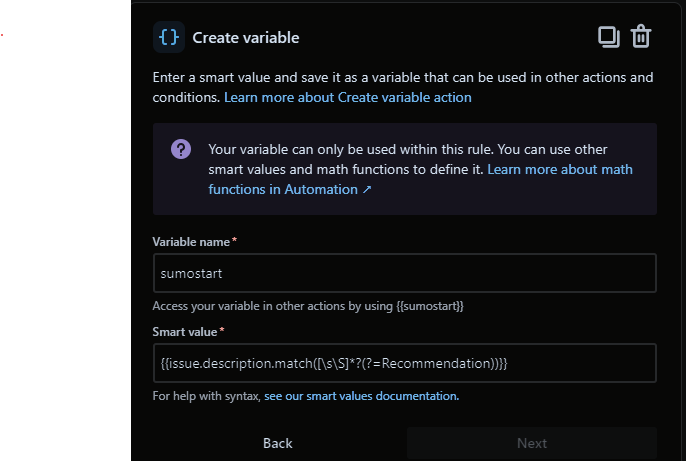
Task: Focus the Smart value input field
Action: pyautogui.click(x=405, y=363)
